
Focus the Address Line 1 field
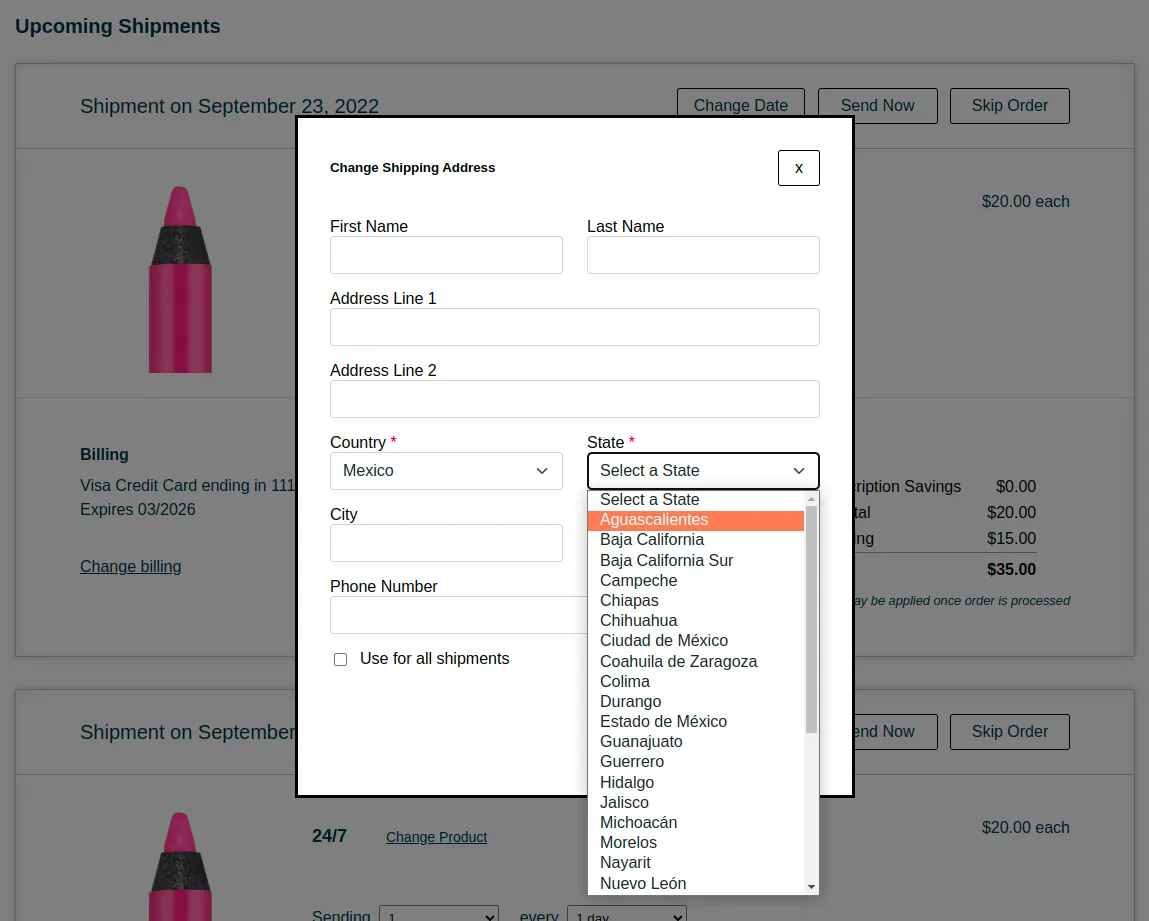574,327
